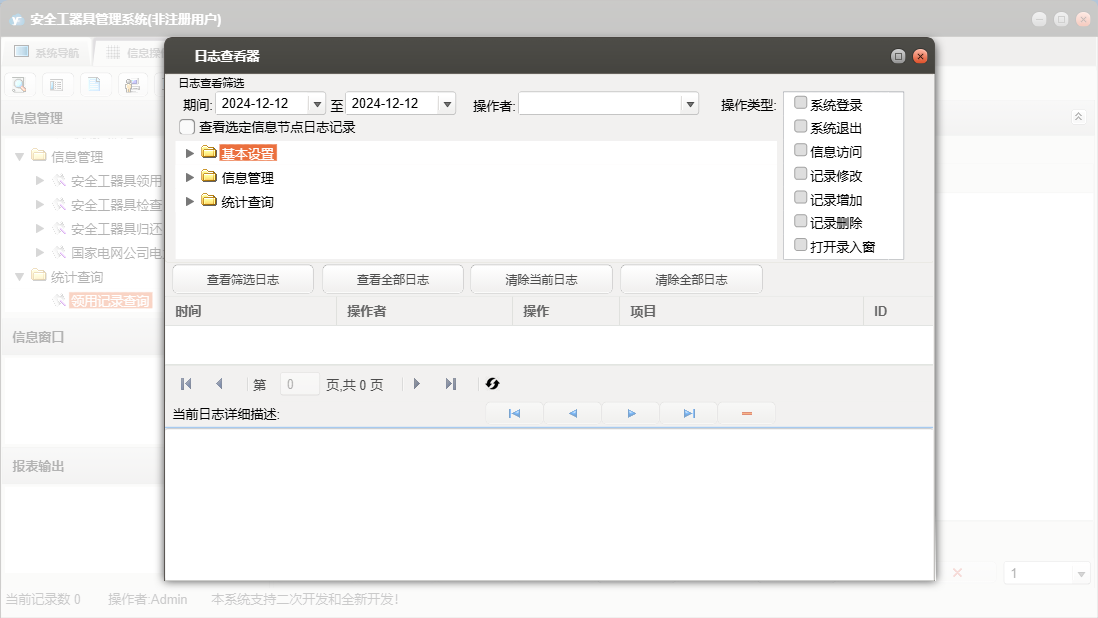Select 信息管理 folder in log tree

tap(247, 178)
